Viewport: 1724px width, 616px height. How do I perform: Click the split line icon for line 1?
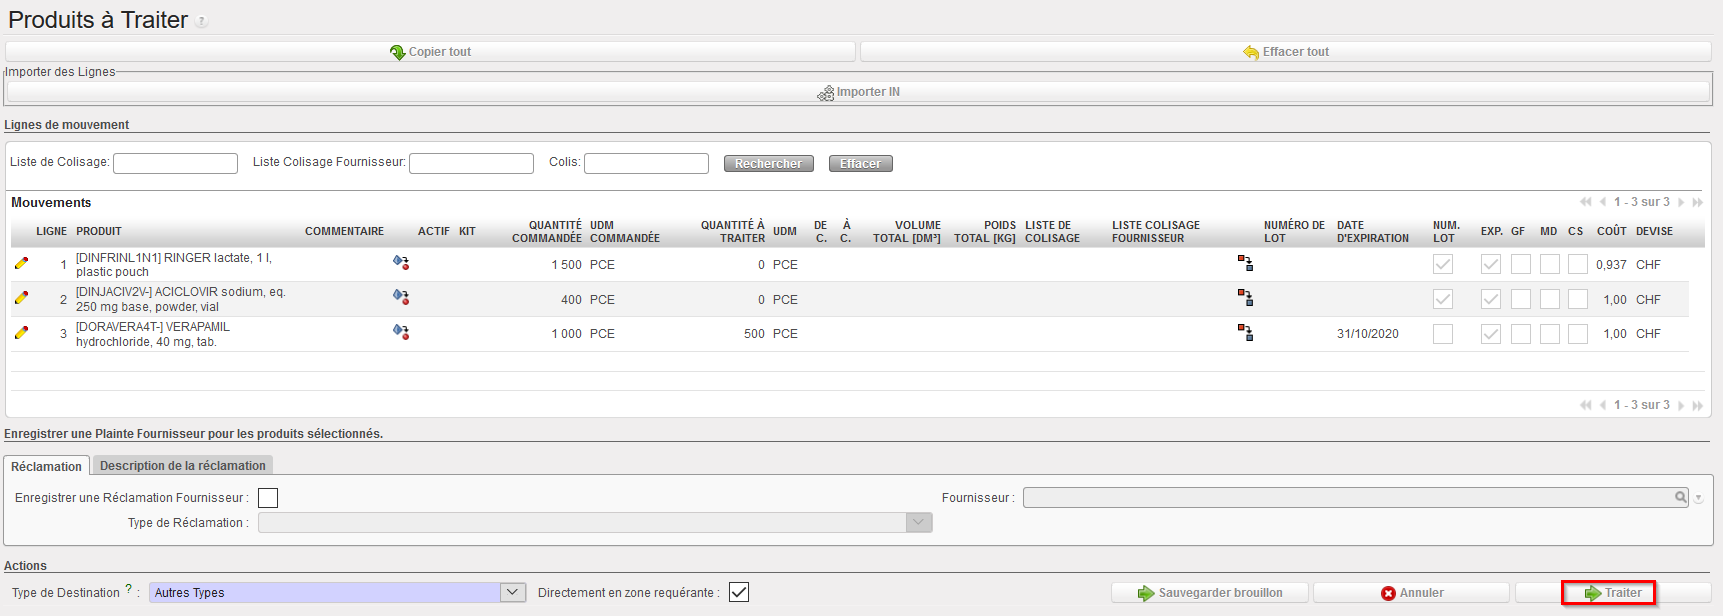1245,263
